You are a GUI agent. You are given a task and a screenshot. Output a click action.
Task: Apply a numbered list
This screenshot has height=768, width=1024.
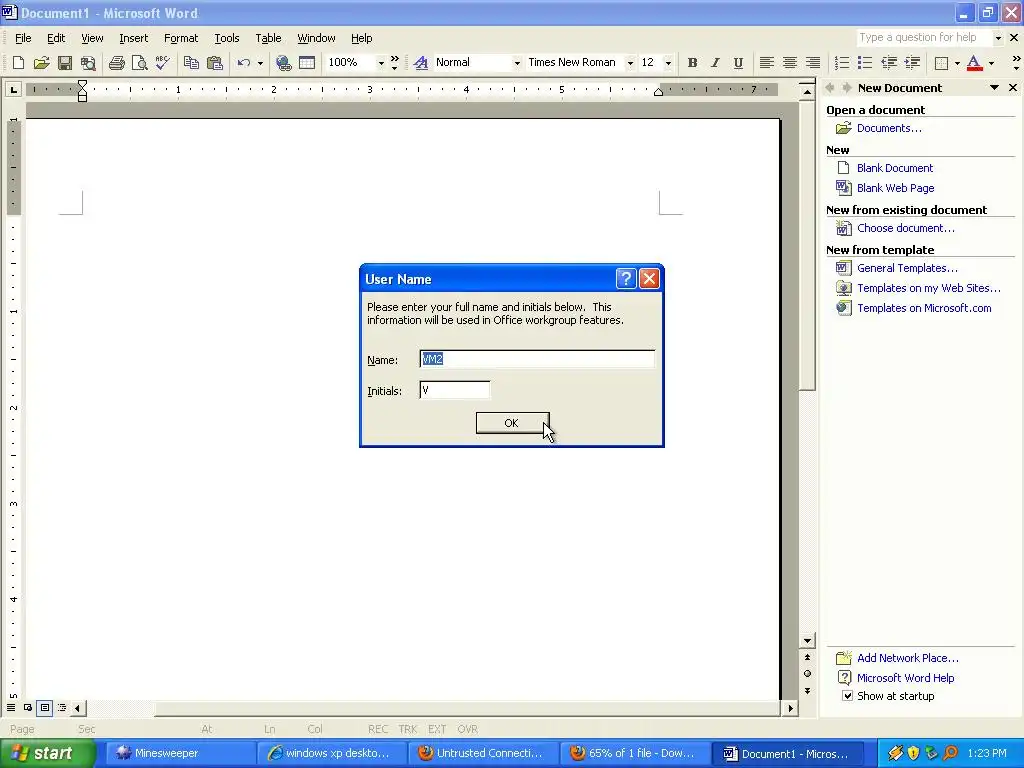[x=842, y=63]
